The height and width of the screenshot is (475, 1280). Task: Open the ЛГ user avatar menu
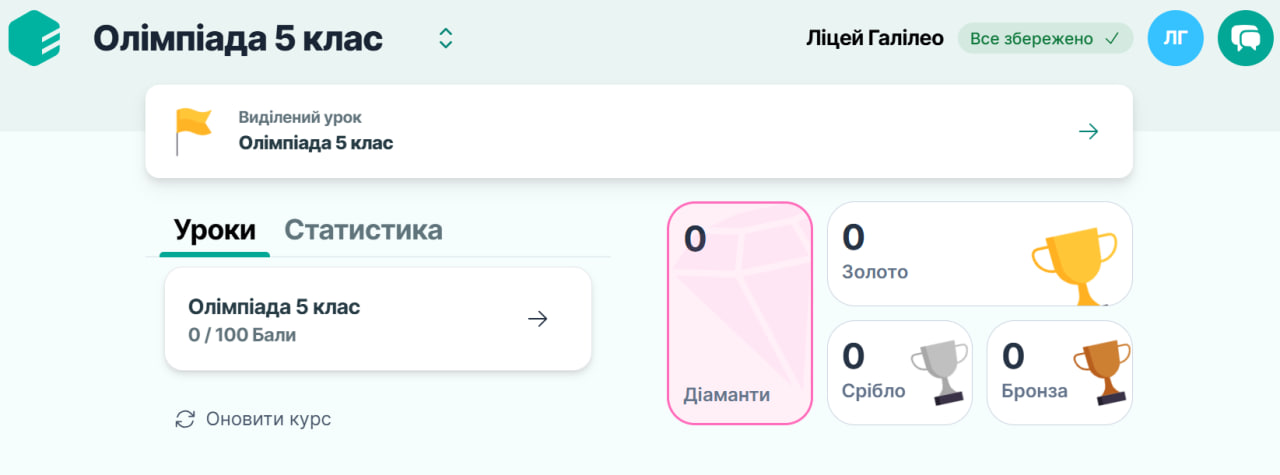click(x=1175, y=39)
